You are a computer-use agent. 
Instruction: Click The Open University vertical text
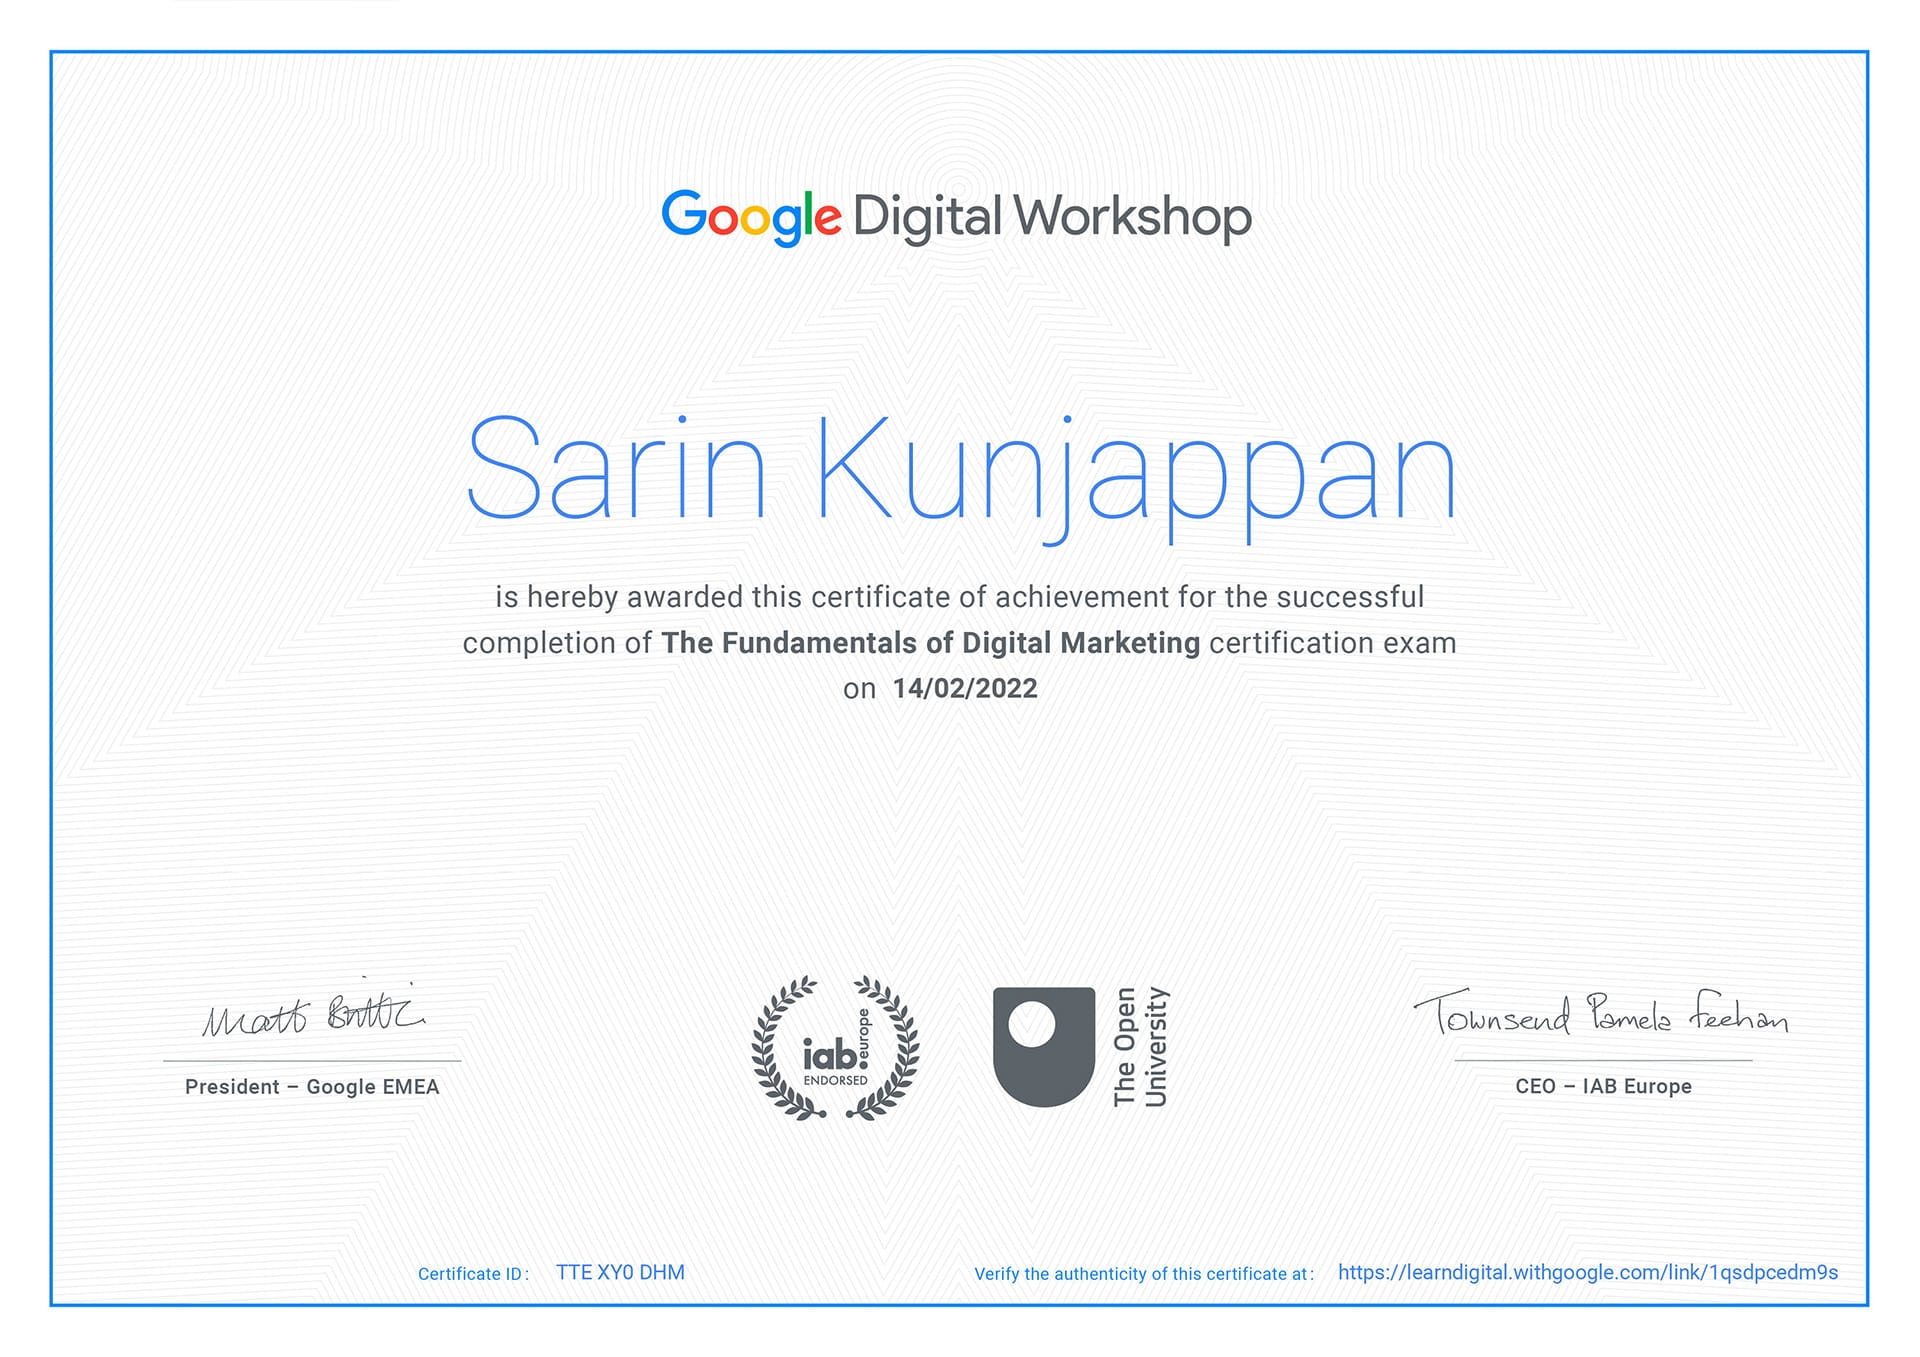pos(1140,1047)
